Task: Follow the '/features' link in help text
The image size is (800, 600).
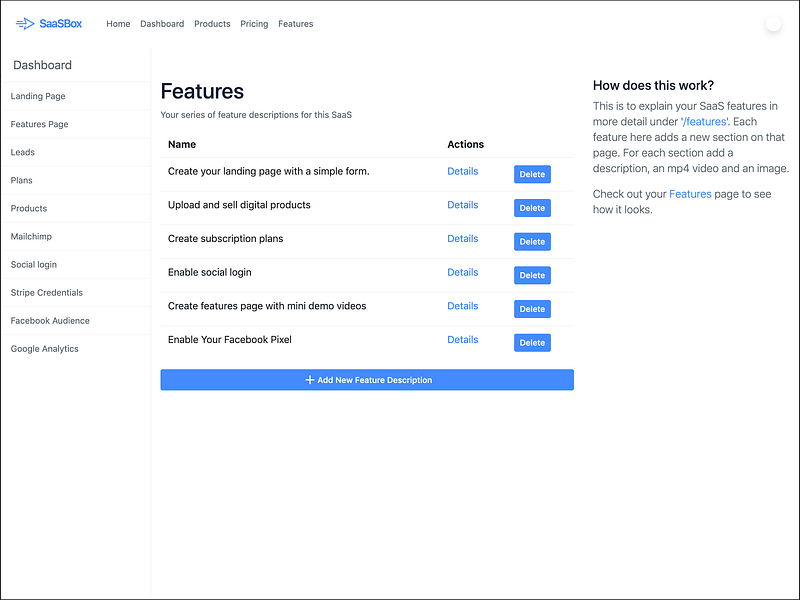Action: click(x=705, y=121)
